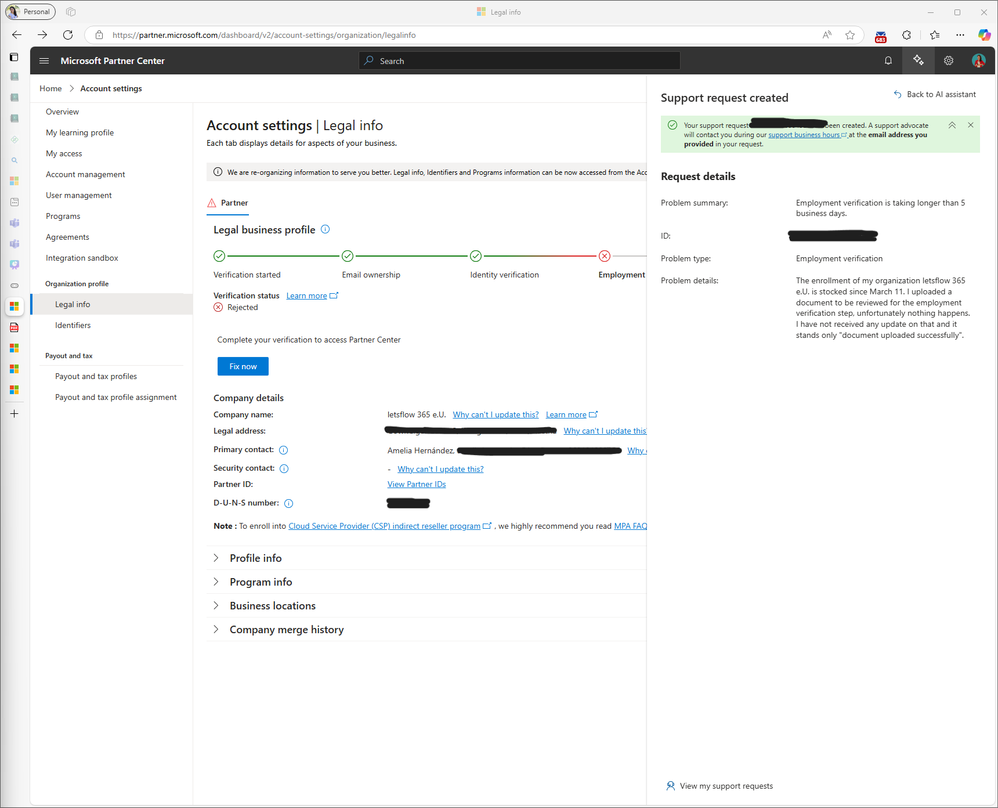Open Payout and tax profile assignment
The height and width of the screenshot is (808, 998).
click(116, 397)
